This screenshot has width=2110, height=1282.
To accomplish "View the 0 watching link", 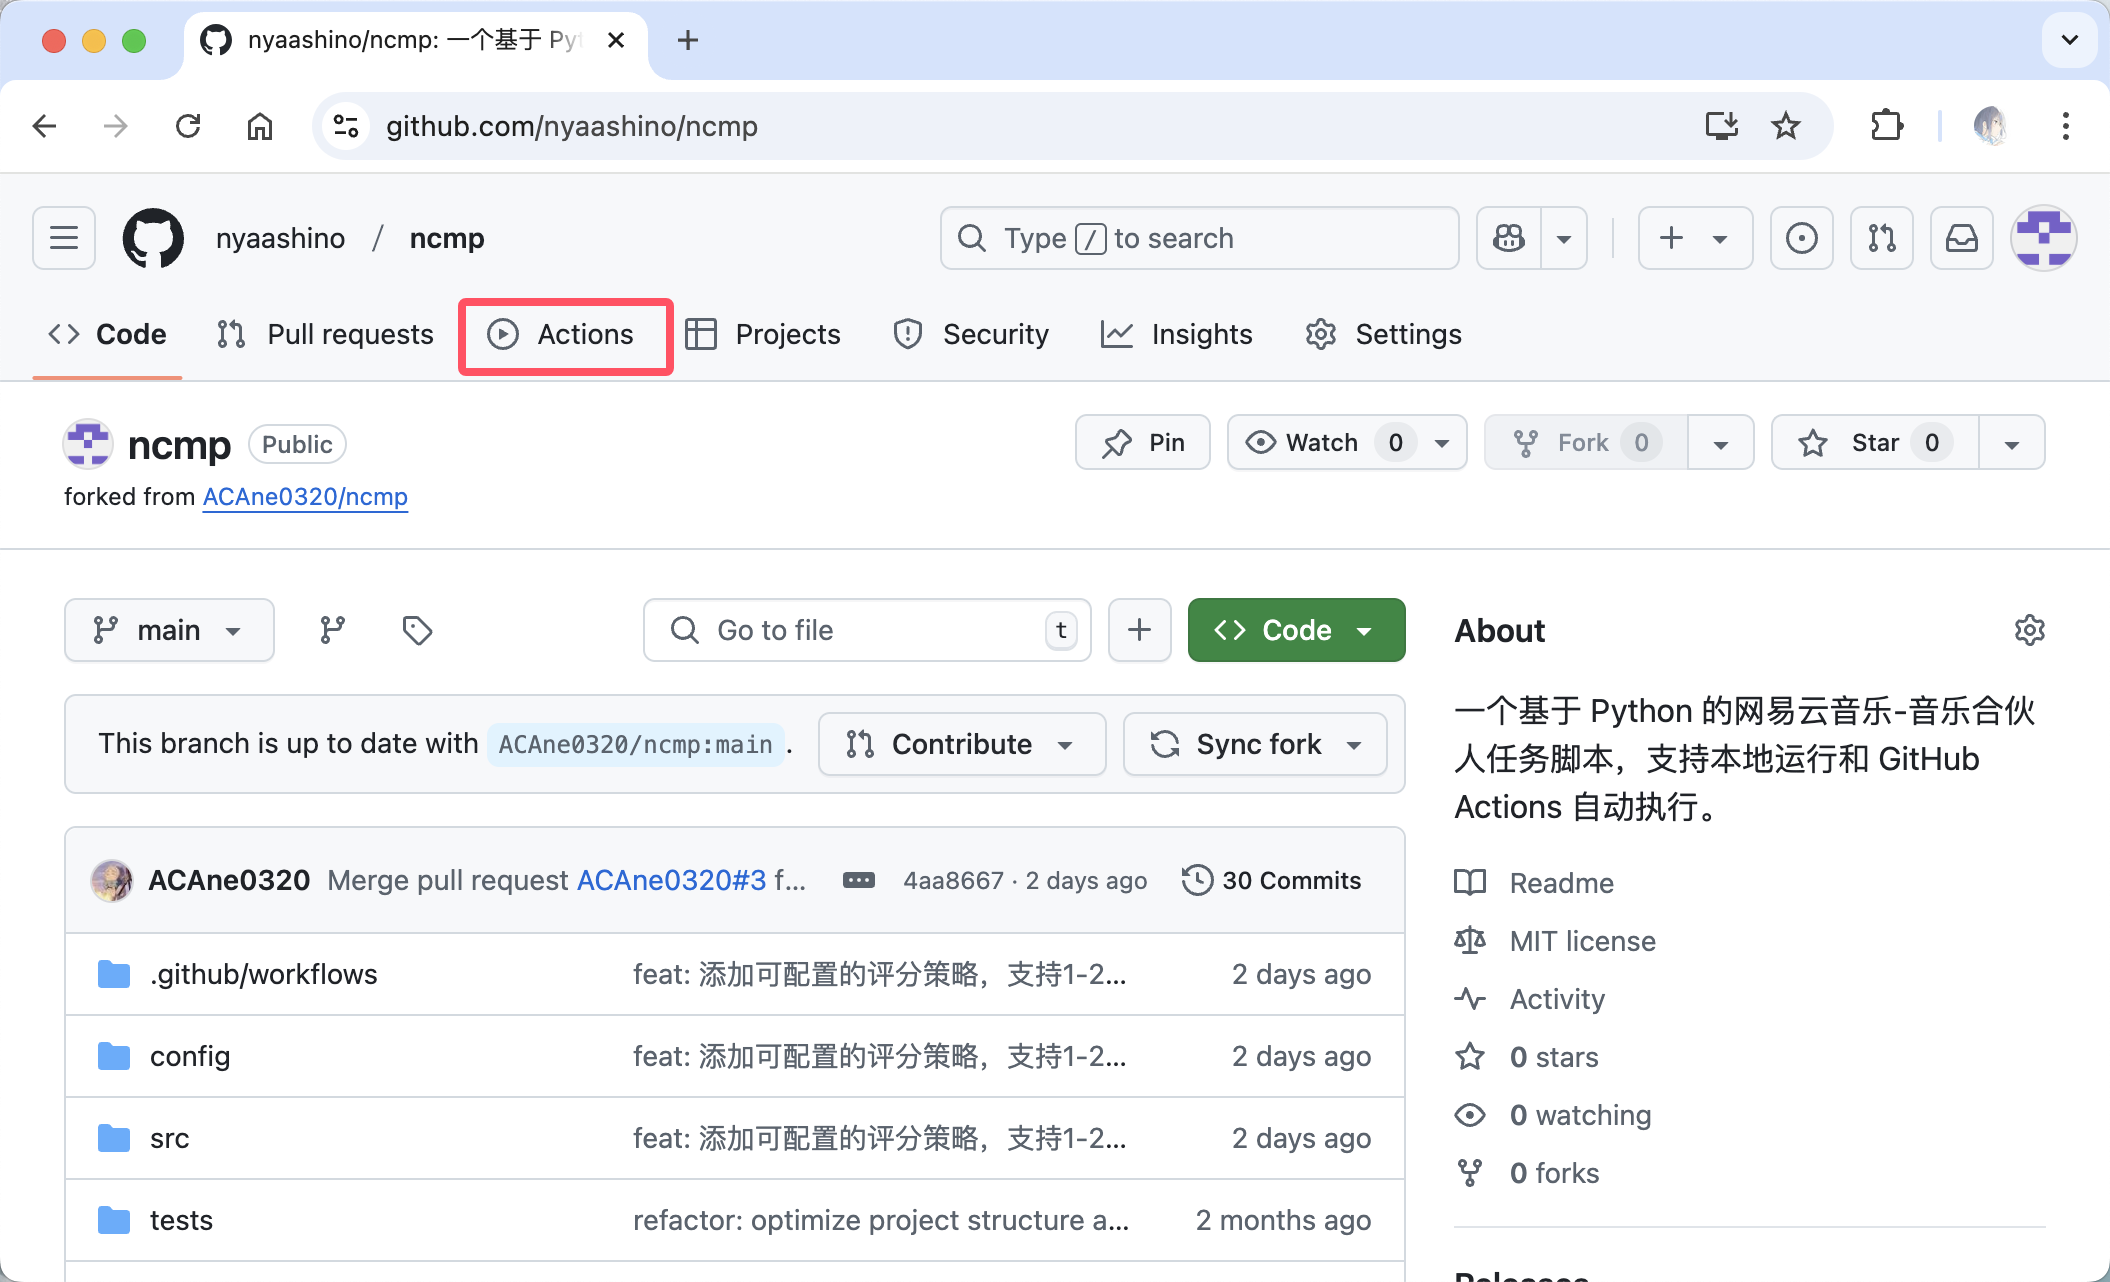I will 1581,1115.
